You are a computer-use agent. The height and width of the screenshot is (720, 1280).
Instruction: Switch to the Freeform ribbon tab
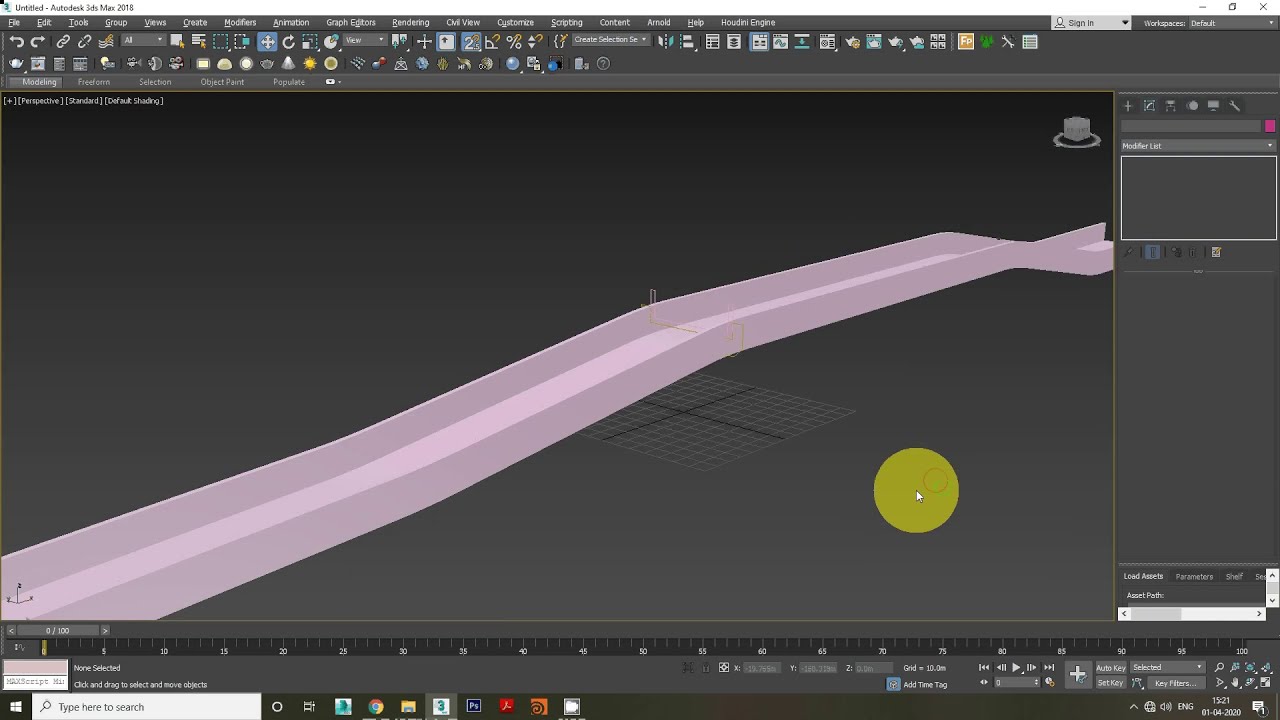[94, 82]
